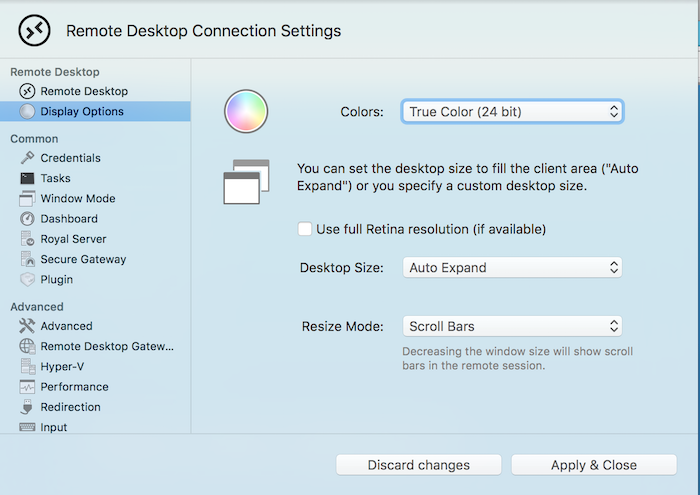Expand the Desktop Size dropdown
The height and width of the screenshot is (495, 700).
[x=512, y=268]
